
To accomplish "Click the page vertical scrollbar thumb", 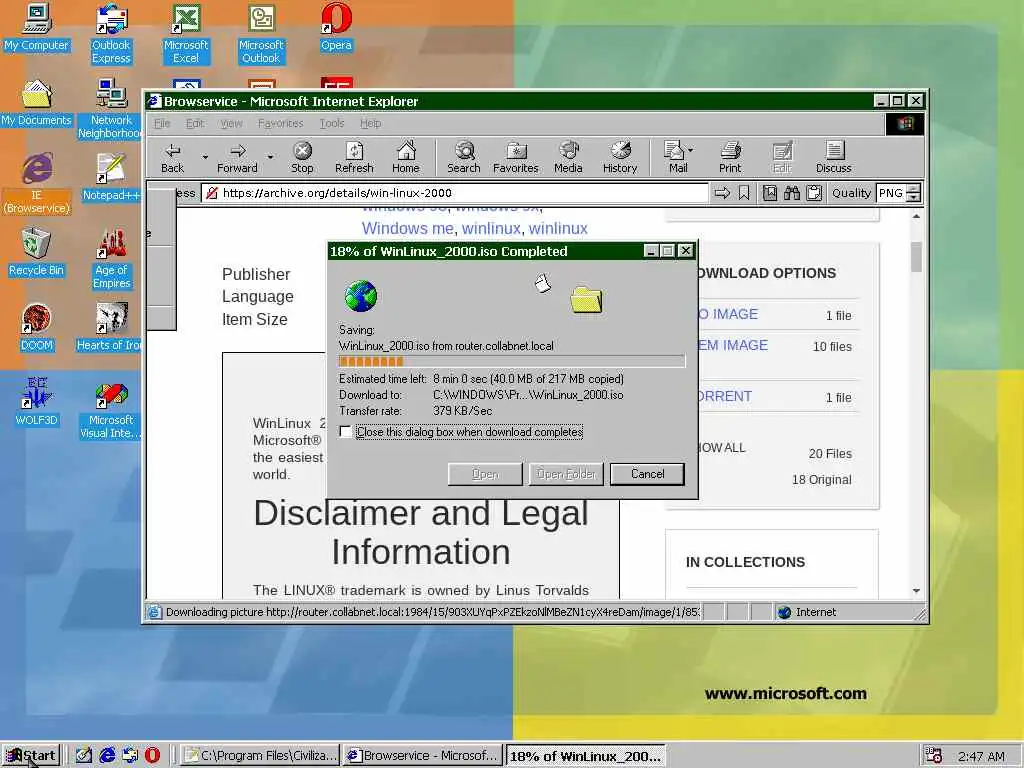I will [x=916, y=257].
